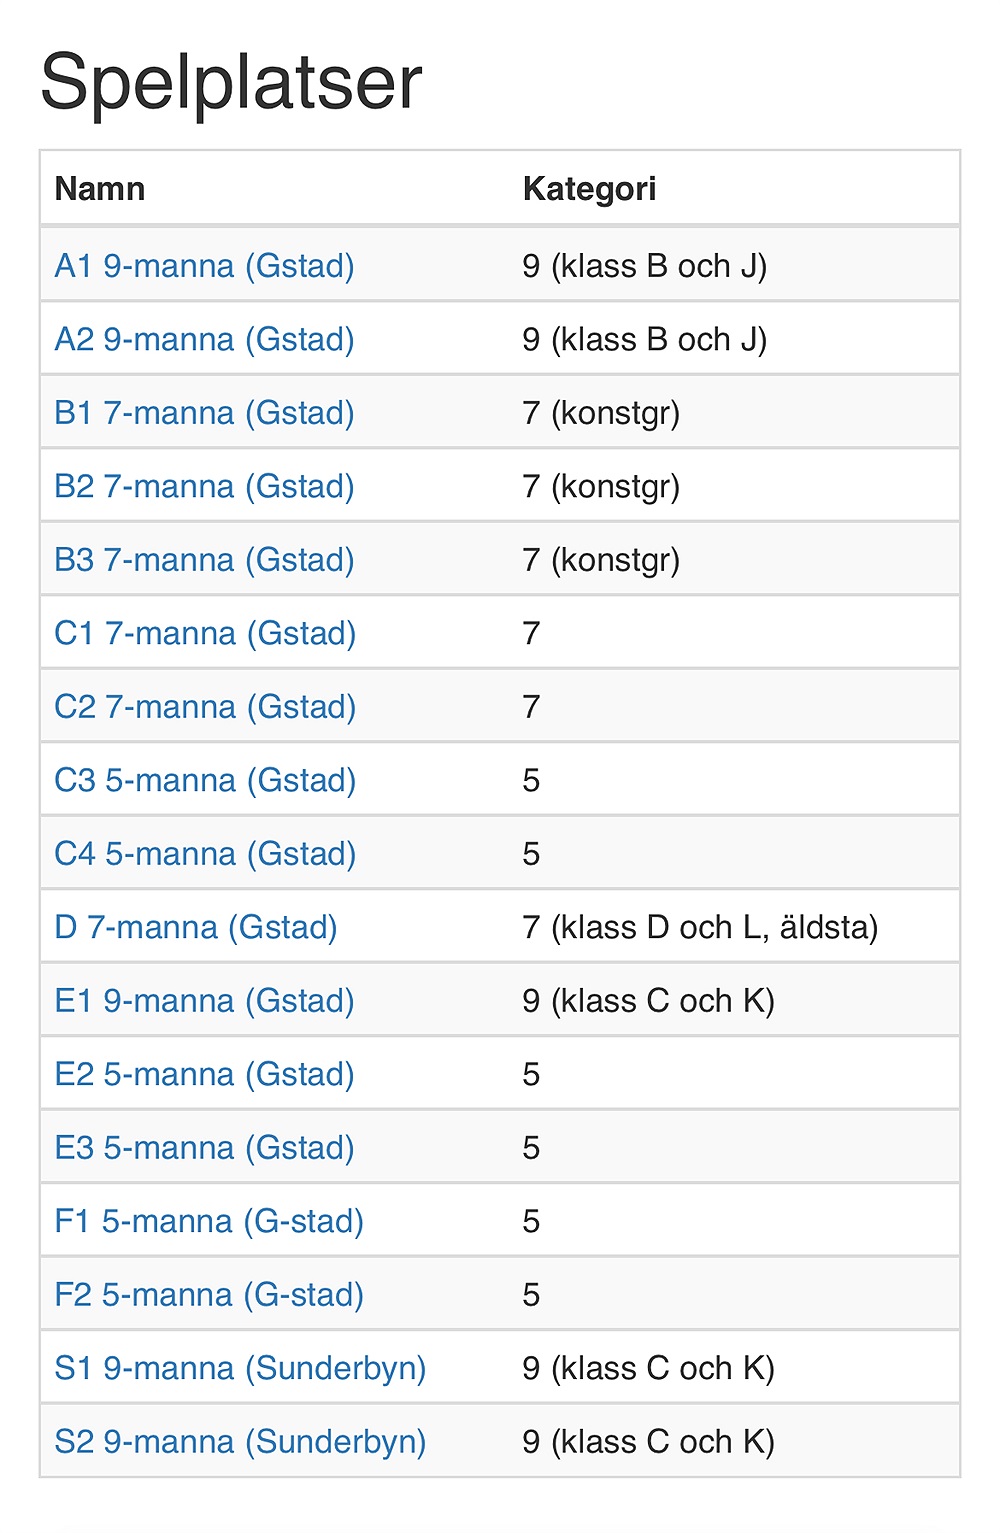Go to B3 7-manna (Gstad)

(x=204, y=560)
